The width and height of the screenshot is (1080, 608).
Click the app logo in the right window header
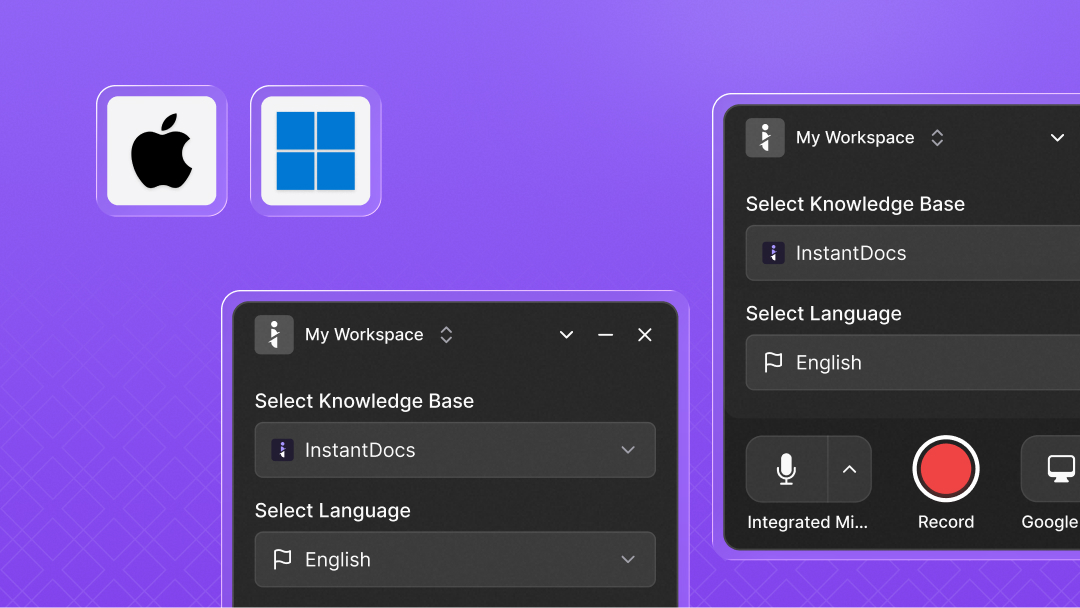(765, 138)
